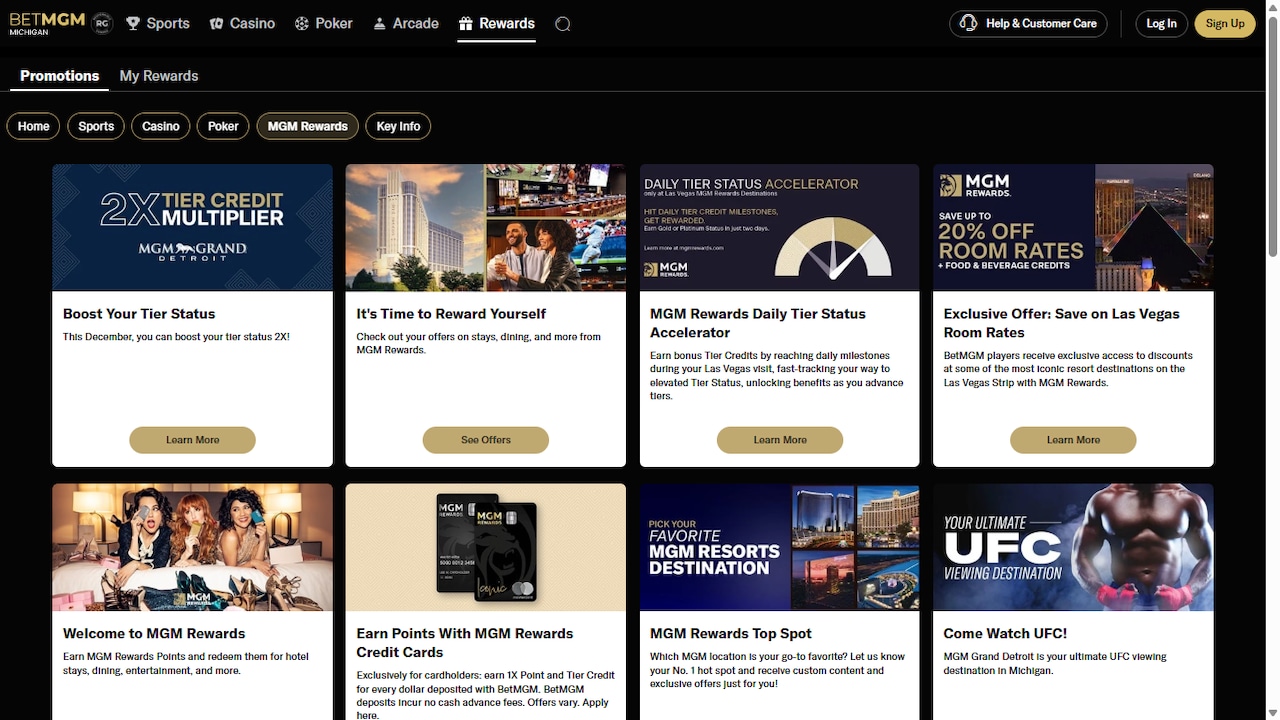
Task: Open search with the magnifying glass icon
Action: pos(562,23)
